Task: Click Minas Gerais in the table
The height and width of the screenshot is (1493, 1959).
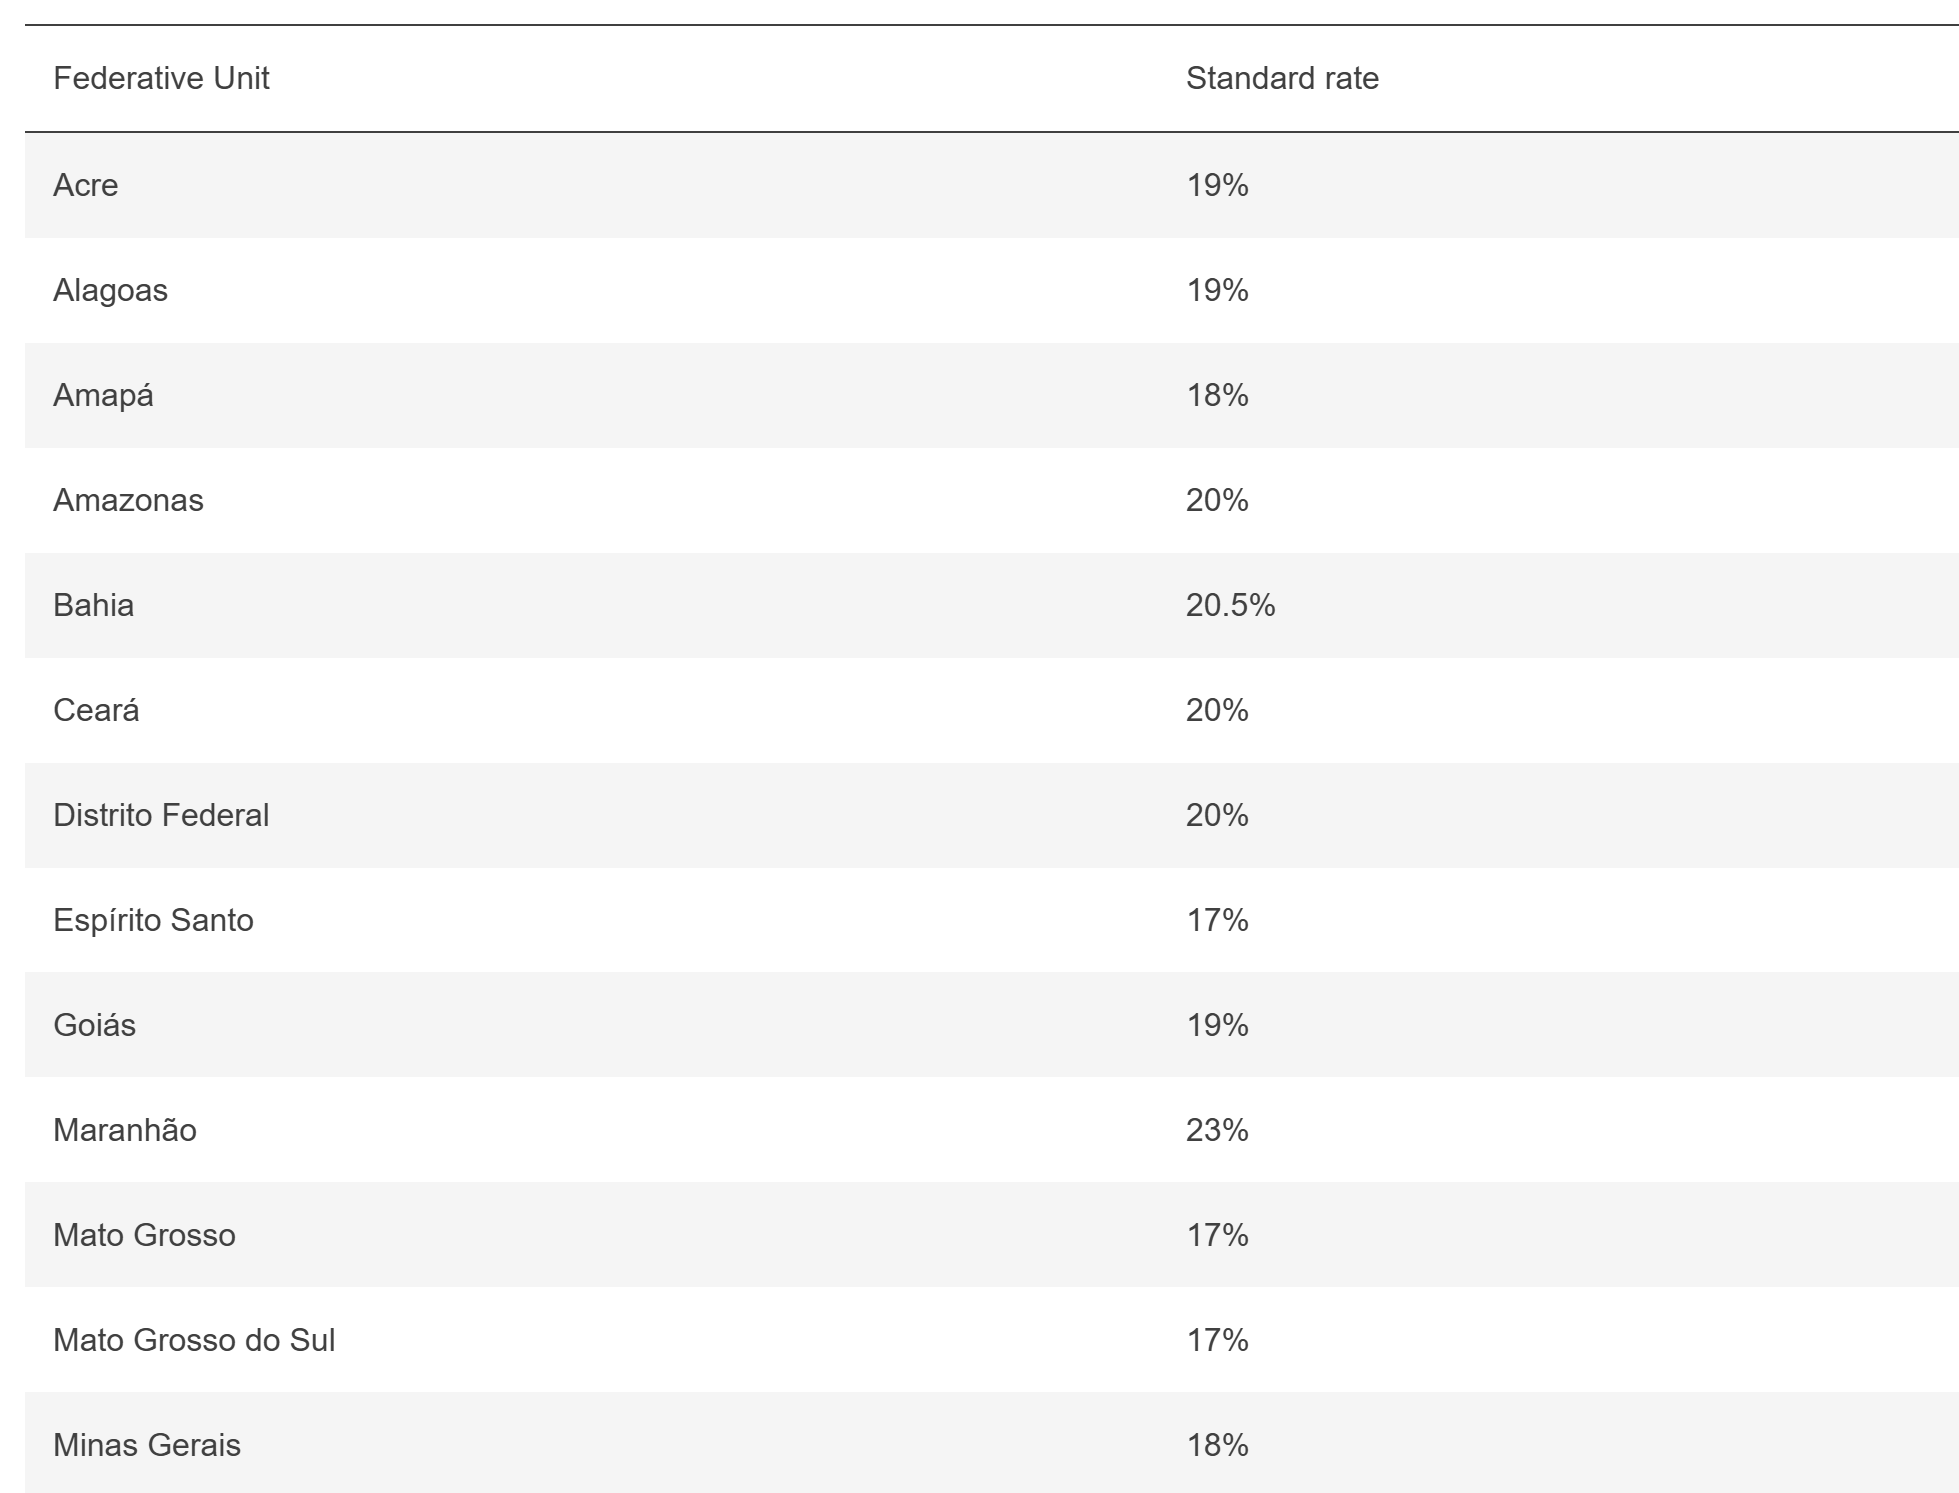Action: (x=147, y=1445)
